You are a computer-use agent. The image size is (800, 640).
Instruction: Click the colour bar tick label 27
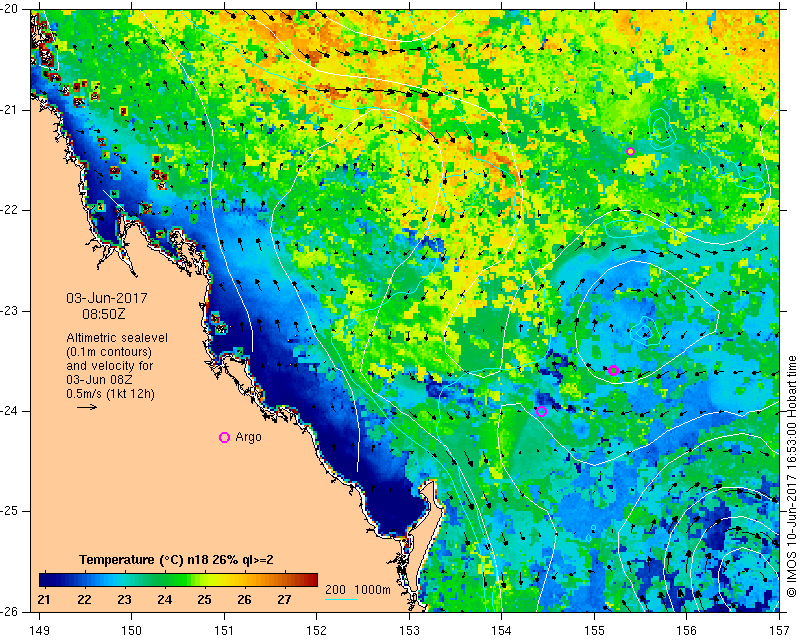coord(284,599)
